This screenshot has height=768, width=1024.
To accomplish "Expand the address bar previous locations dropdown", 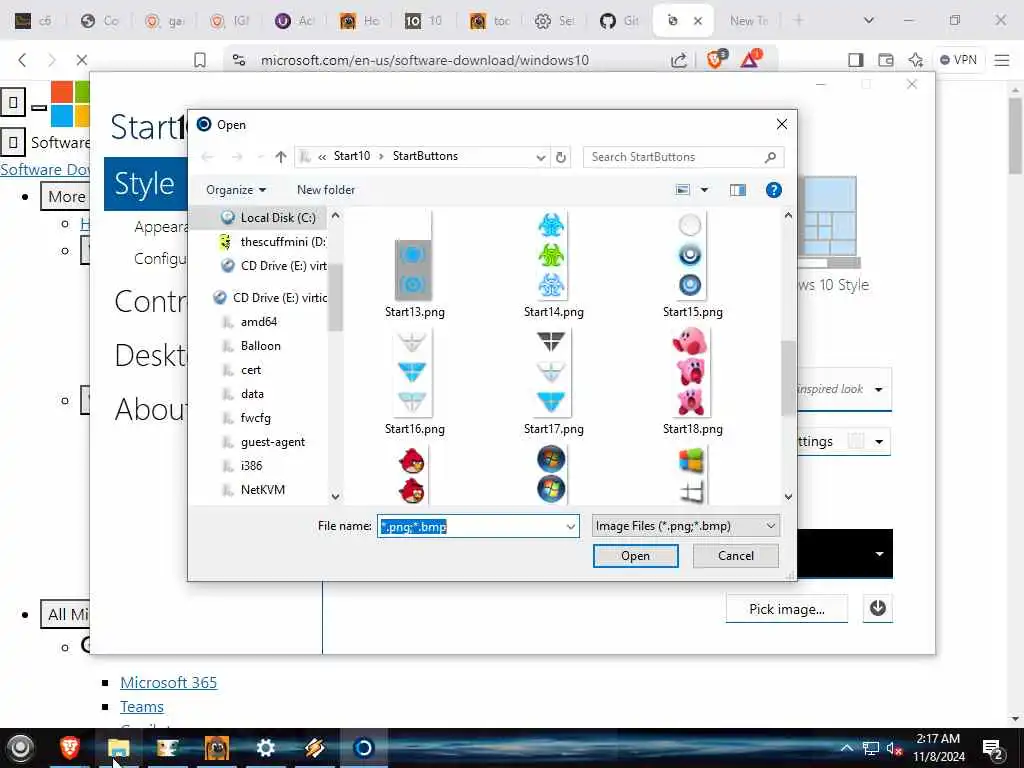I will click(x=541, y=157).
